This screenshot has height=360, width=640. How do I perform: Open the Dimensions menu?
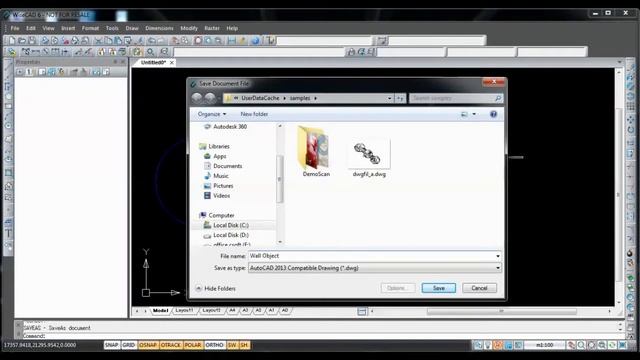coord(159,28)
